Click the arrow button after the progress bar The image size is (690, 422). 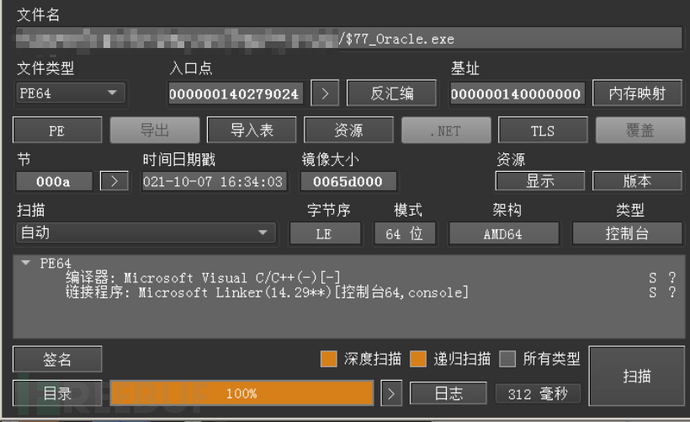point(391,393)
